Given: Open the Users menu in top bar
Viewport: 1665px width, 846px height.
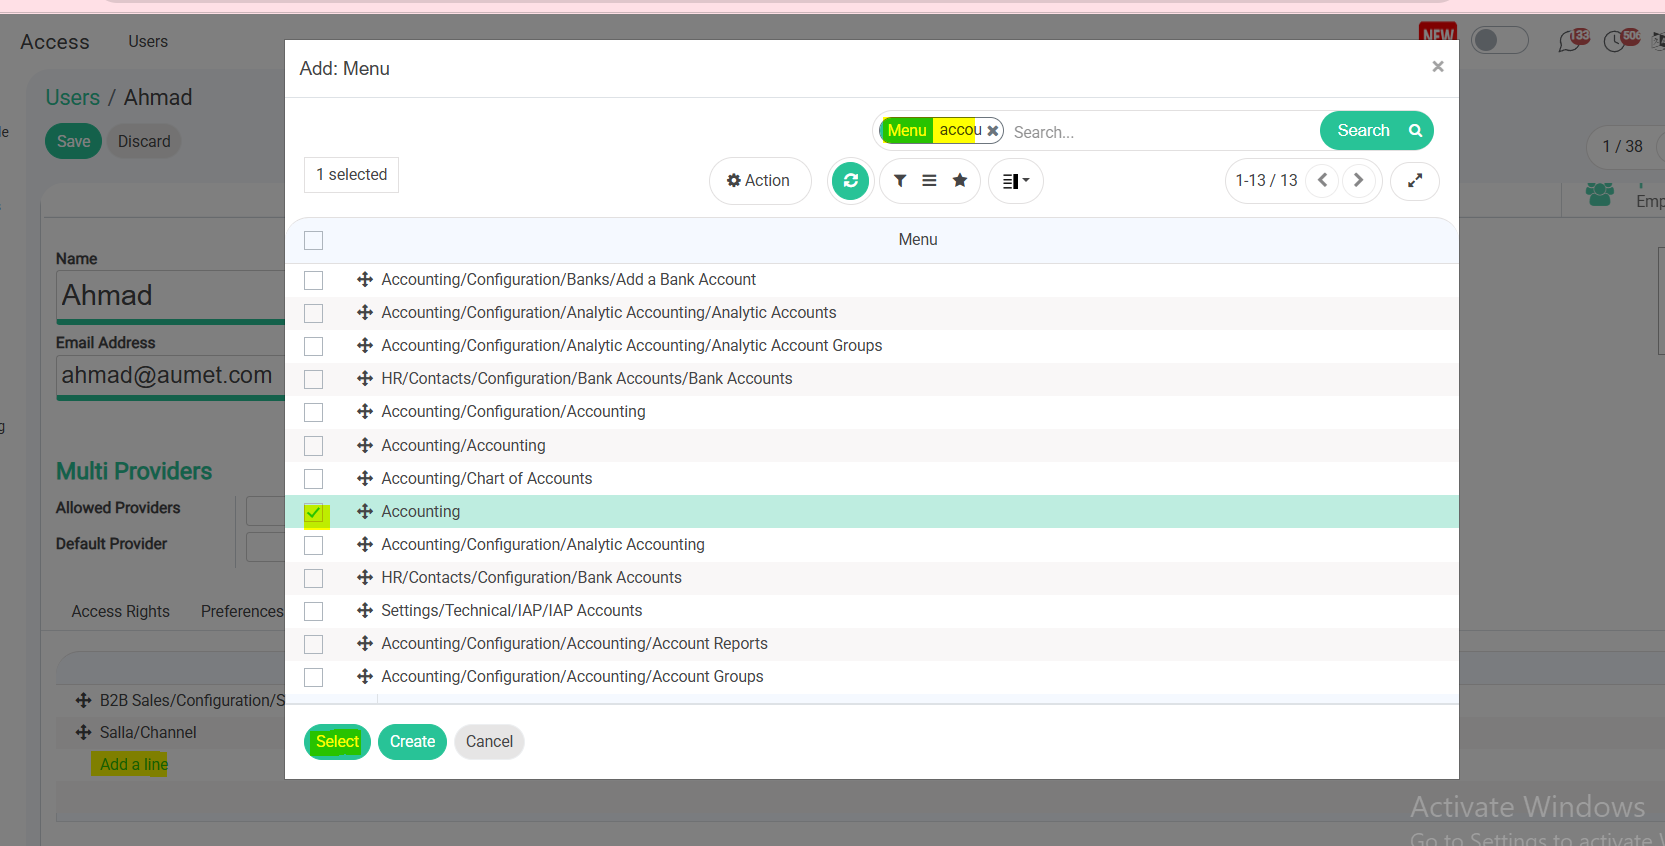Looking at the screenshot, I should pos(148,42).
